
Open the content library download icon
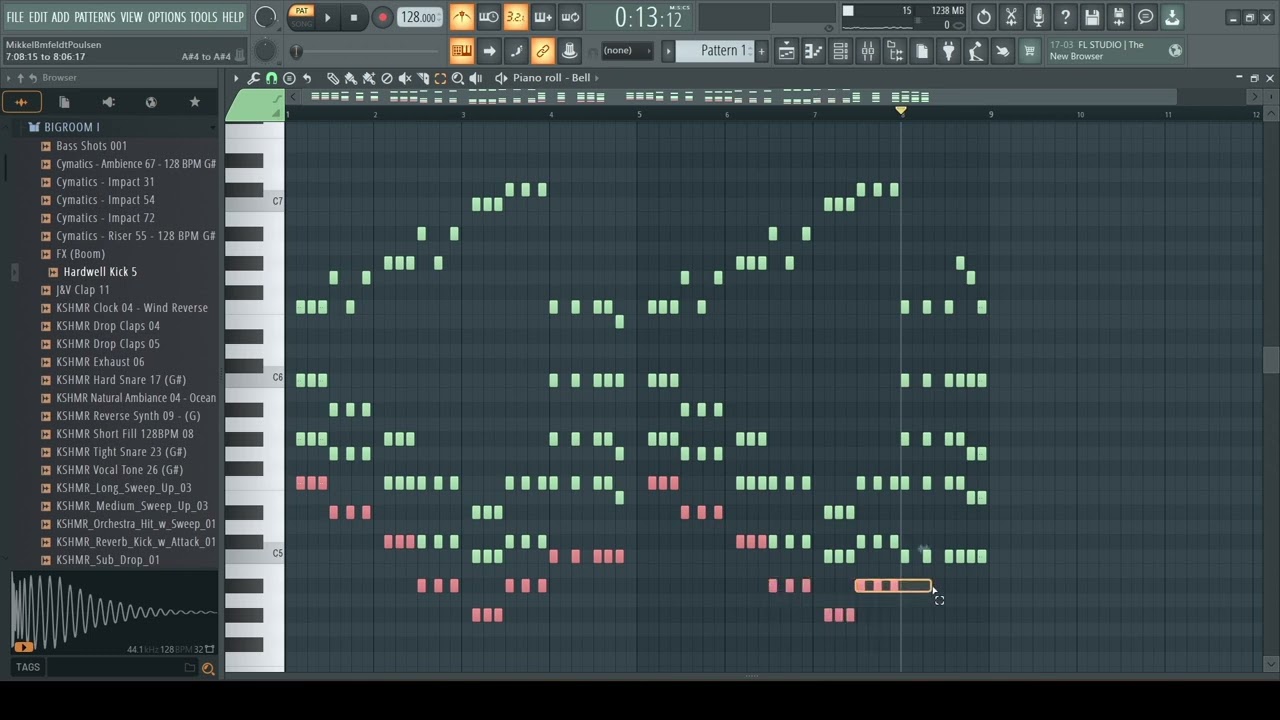1172,17
